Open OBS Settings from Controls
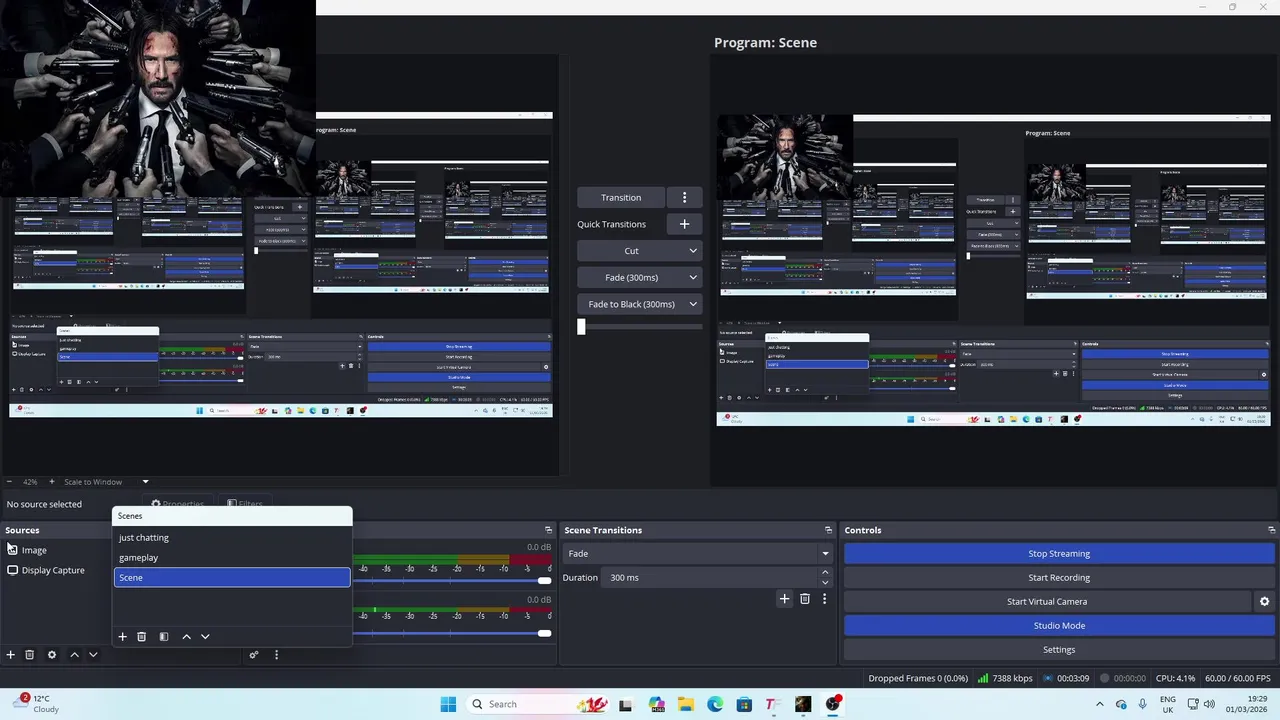Screen dimensions: 1280x720 [1059, 649]
